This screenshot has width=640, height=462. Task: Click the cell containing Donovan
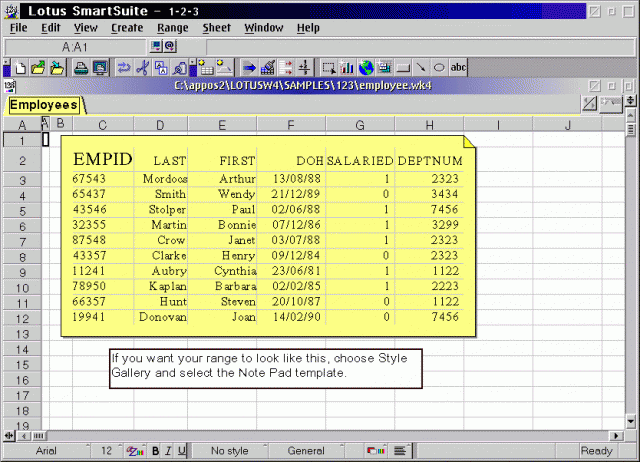(163, 317)
